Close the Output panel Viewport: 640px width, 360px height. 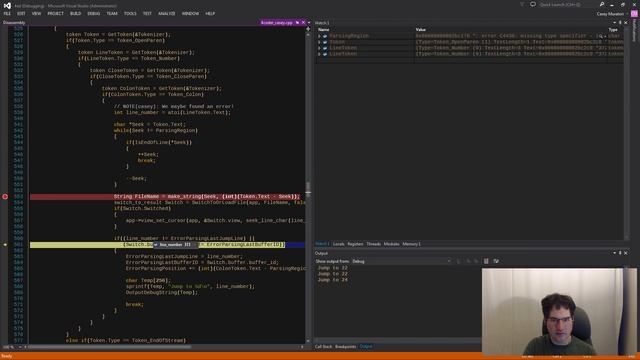point(626,253)
